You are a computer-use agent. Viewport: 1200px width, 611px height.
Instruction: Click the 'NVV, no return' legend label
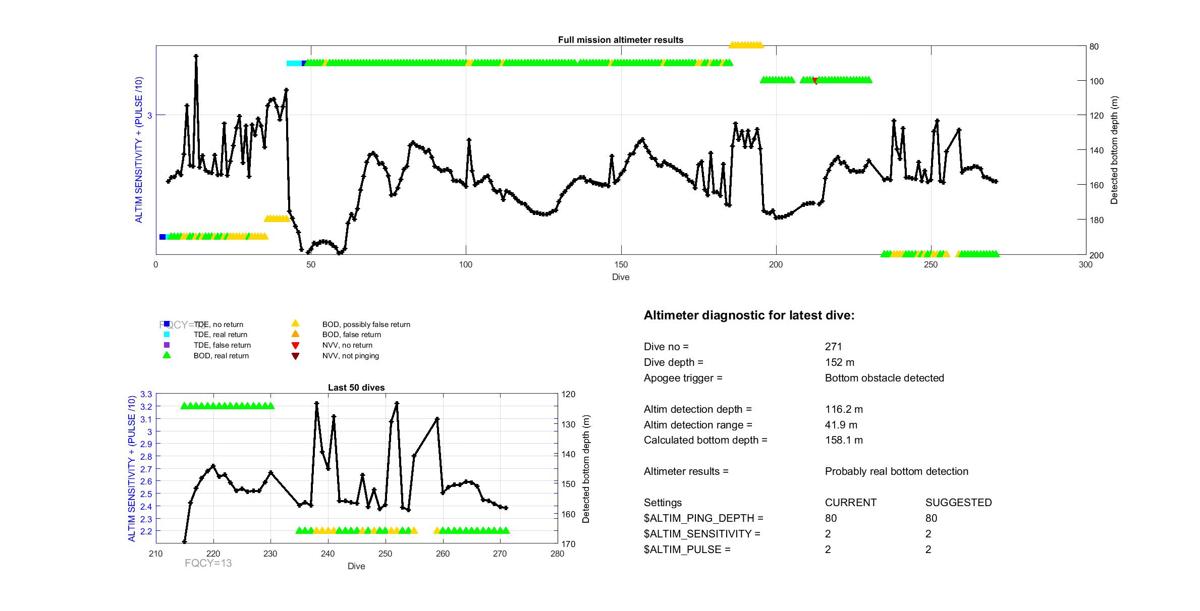click(348, 345)
